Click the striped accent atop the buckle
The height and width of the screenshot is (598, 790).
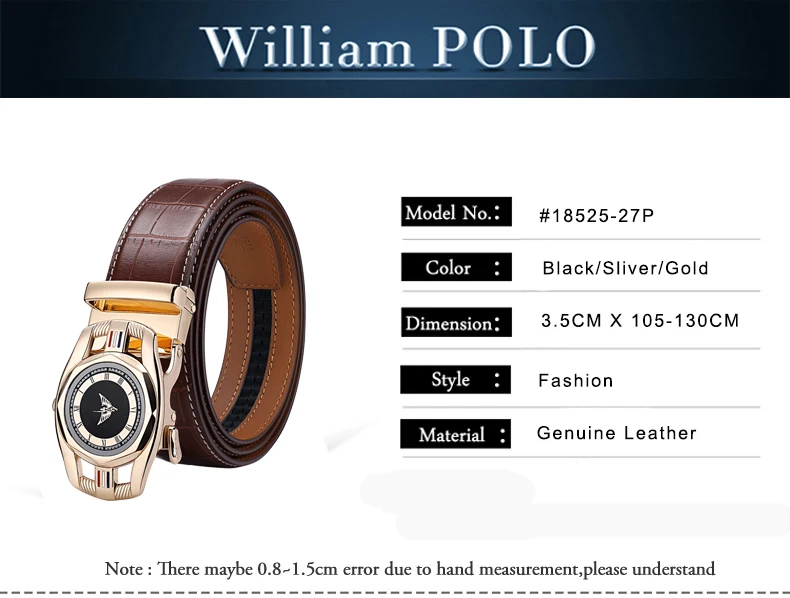116,340
